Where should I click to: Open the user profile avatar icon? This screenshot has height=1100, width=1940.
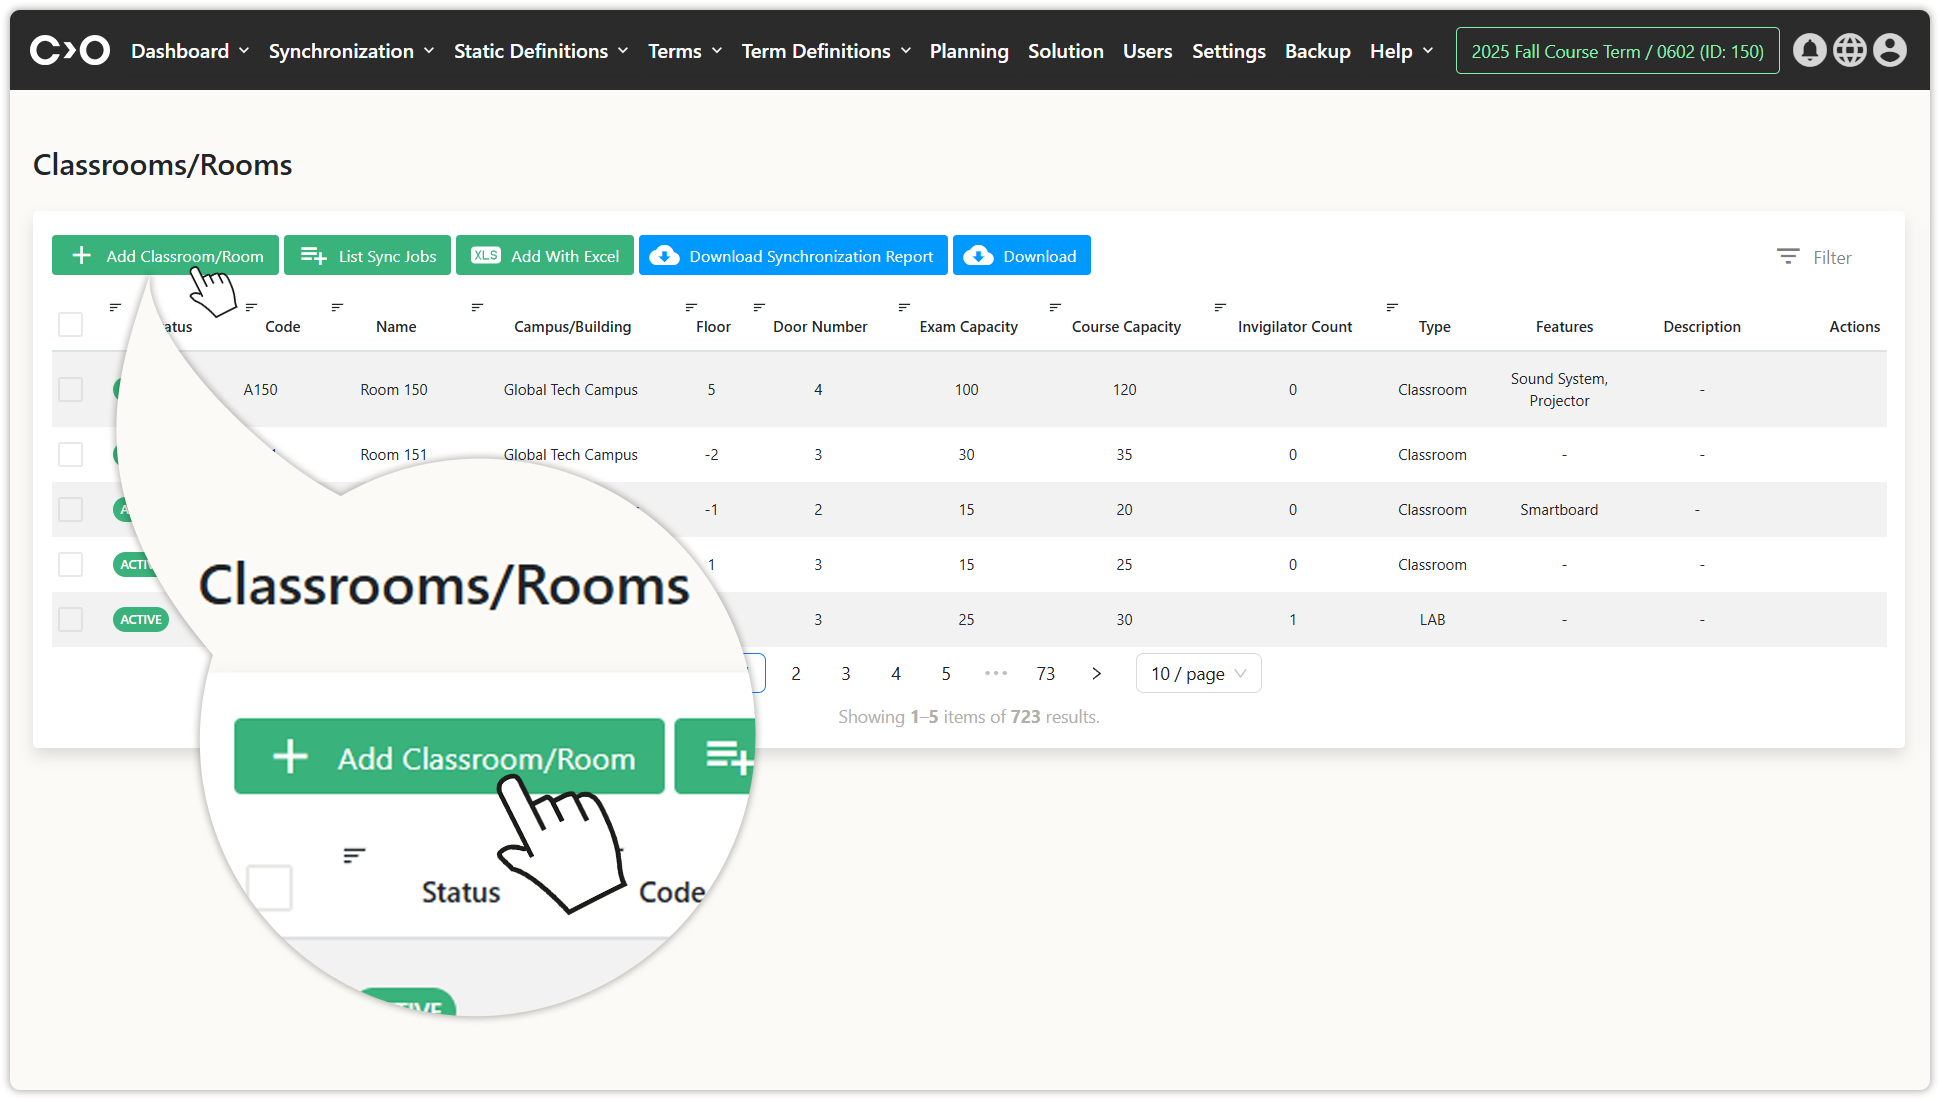click(x=1889, y=50)
